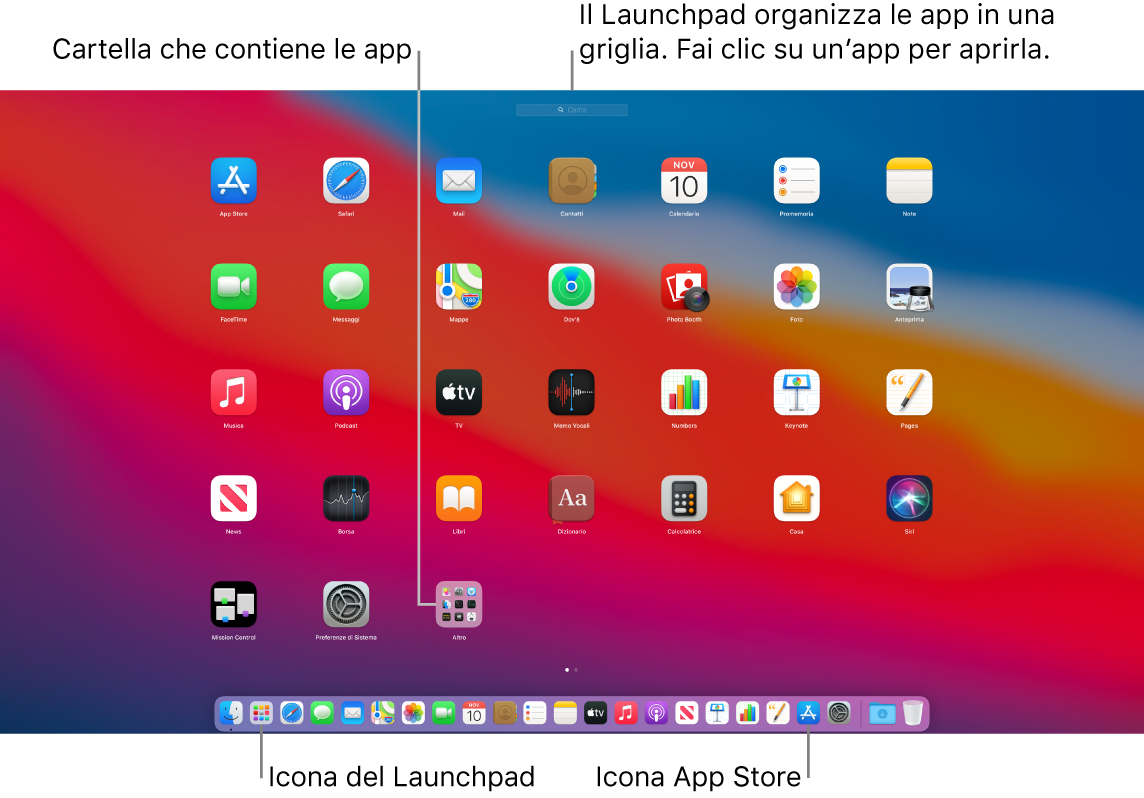Click Finder in the Dock
Image resolution: width=1144 pixels, height=798 pixels.
[231, 713]
